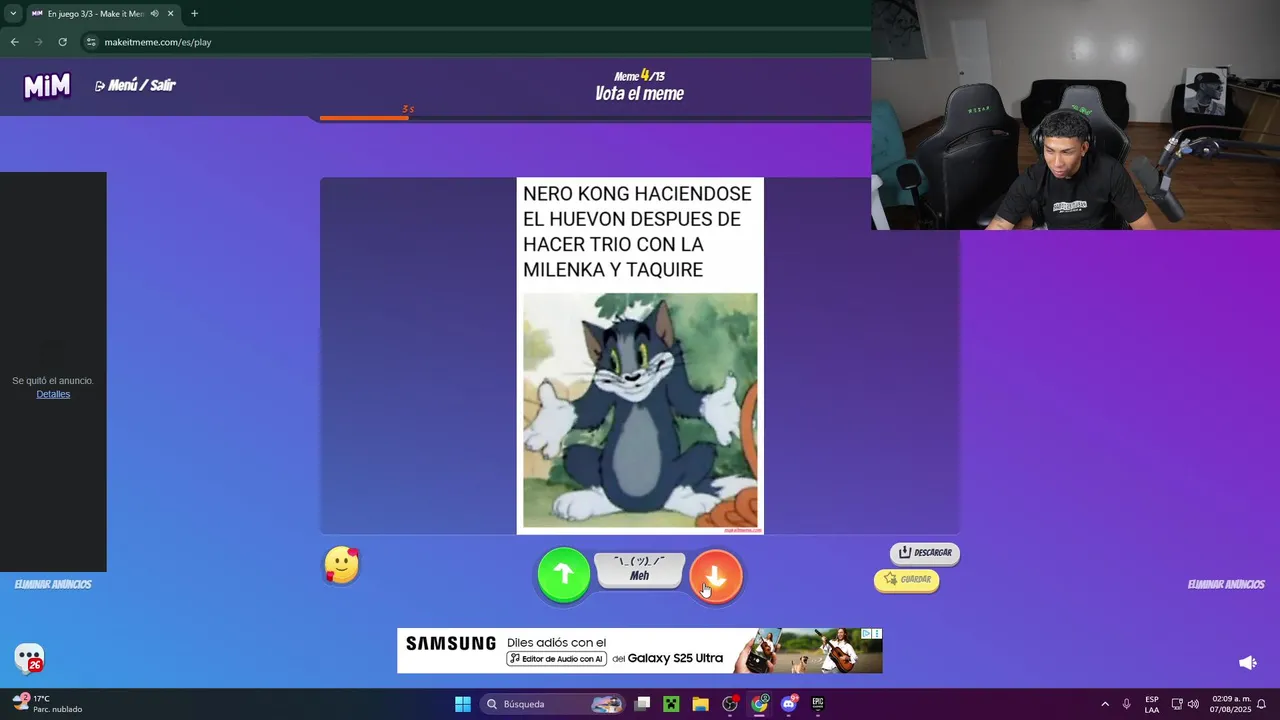Screen dimensions: 1280x720
Task: Upvote the meme with green arrow
Action: click(x=564, y=575)
